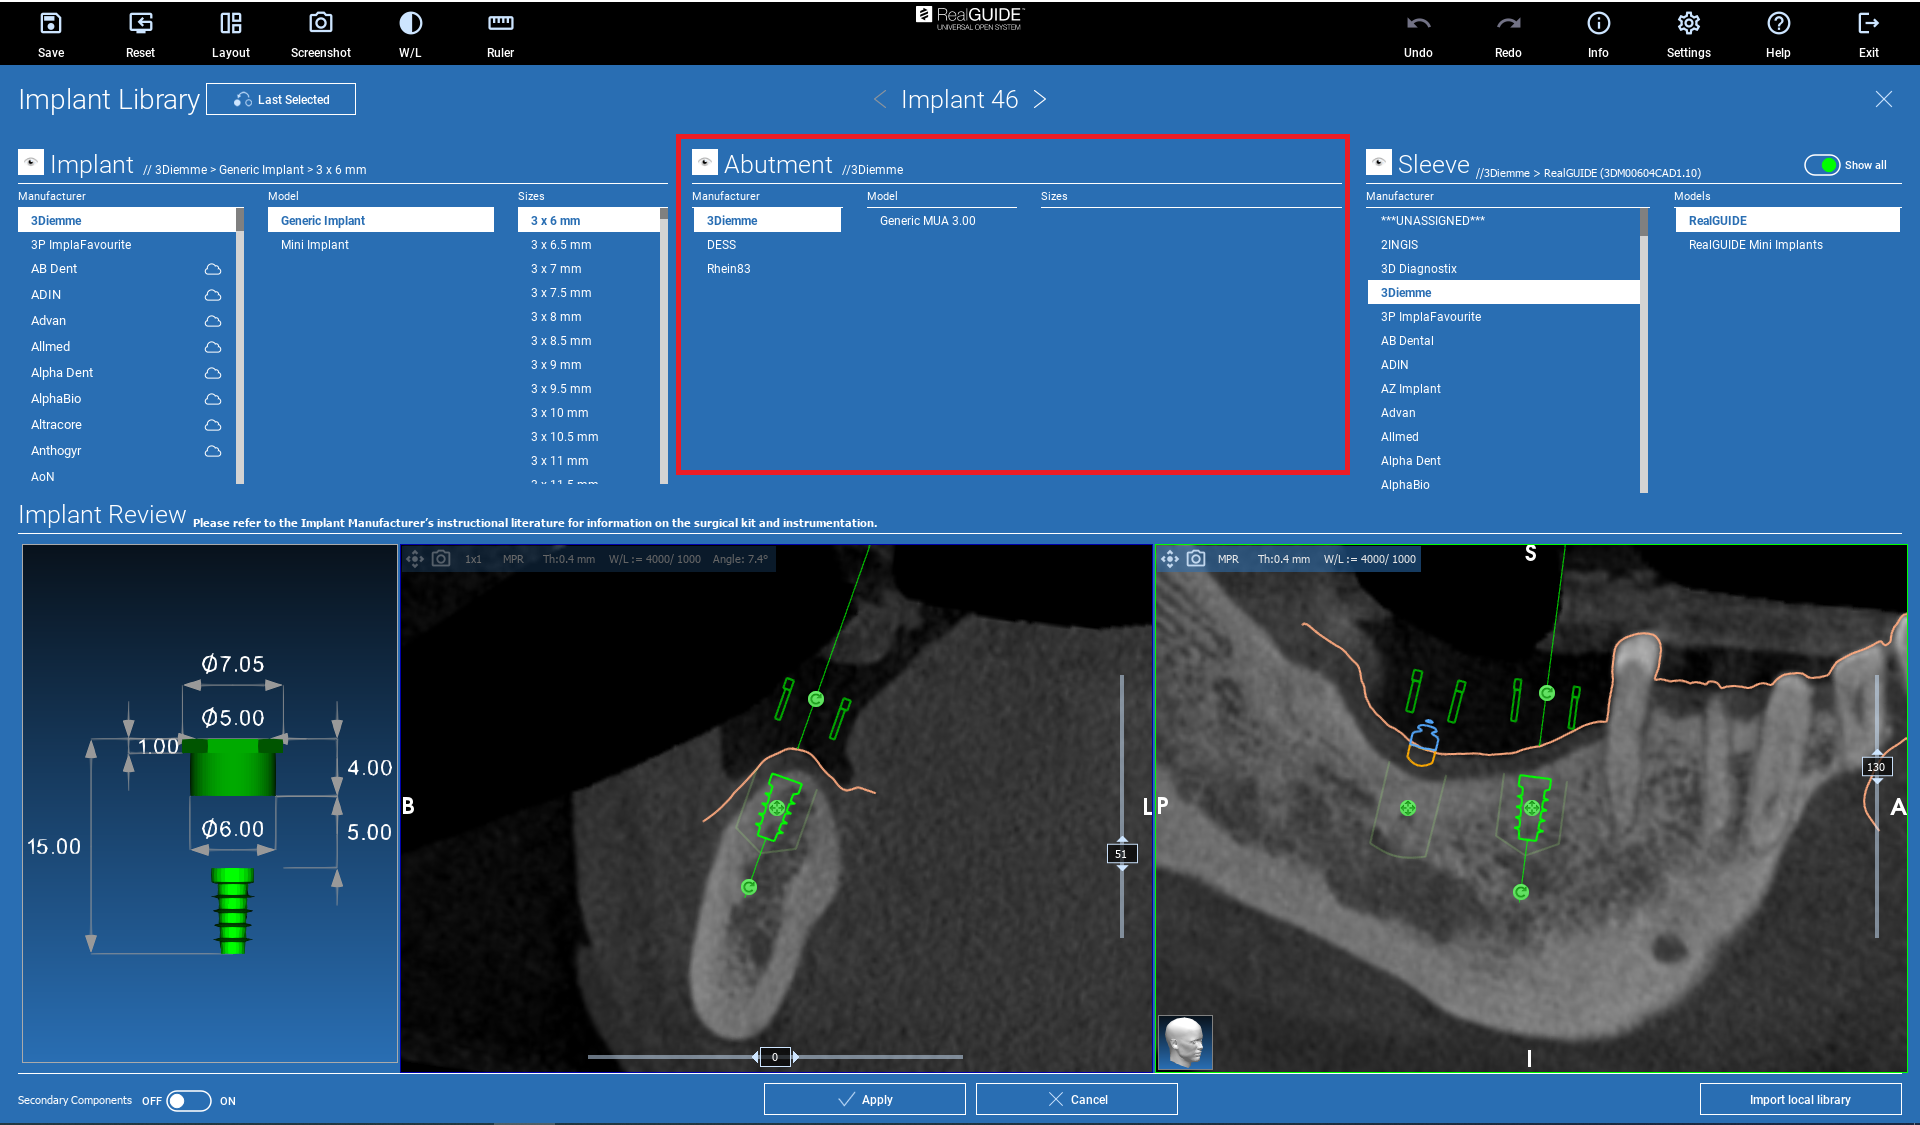Toggle the Secondary Components switch

[x=188, y=1101]
